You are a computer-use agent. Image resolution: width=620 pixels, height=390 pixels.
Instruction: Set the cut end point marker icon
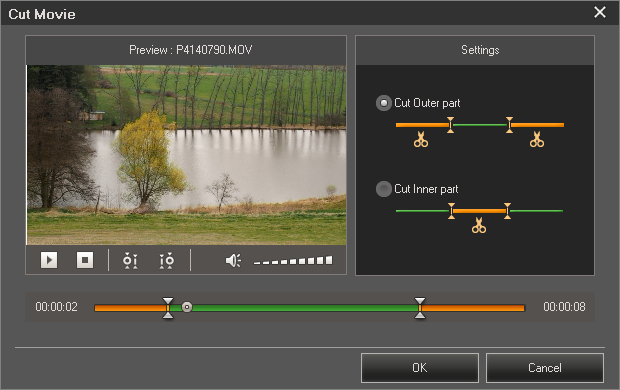166,261
